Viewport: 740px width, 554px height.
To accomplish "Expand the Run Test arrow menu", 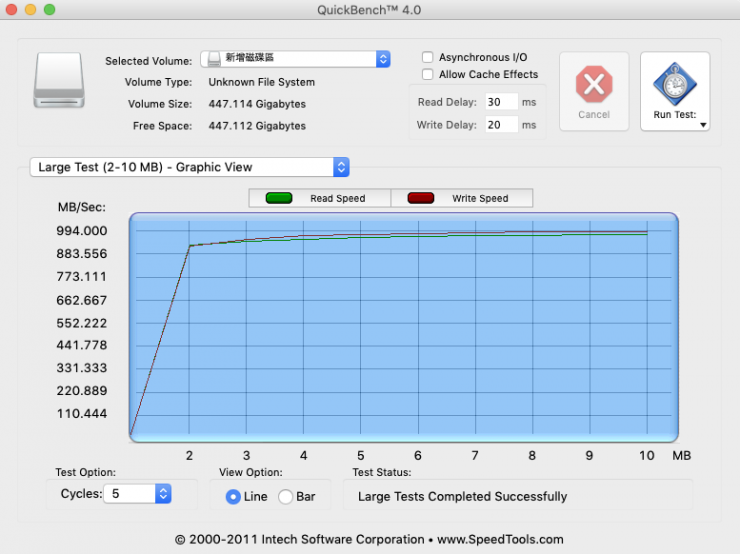I will click(x=703, y=126).
